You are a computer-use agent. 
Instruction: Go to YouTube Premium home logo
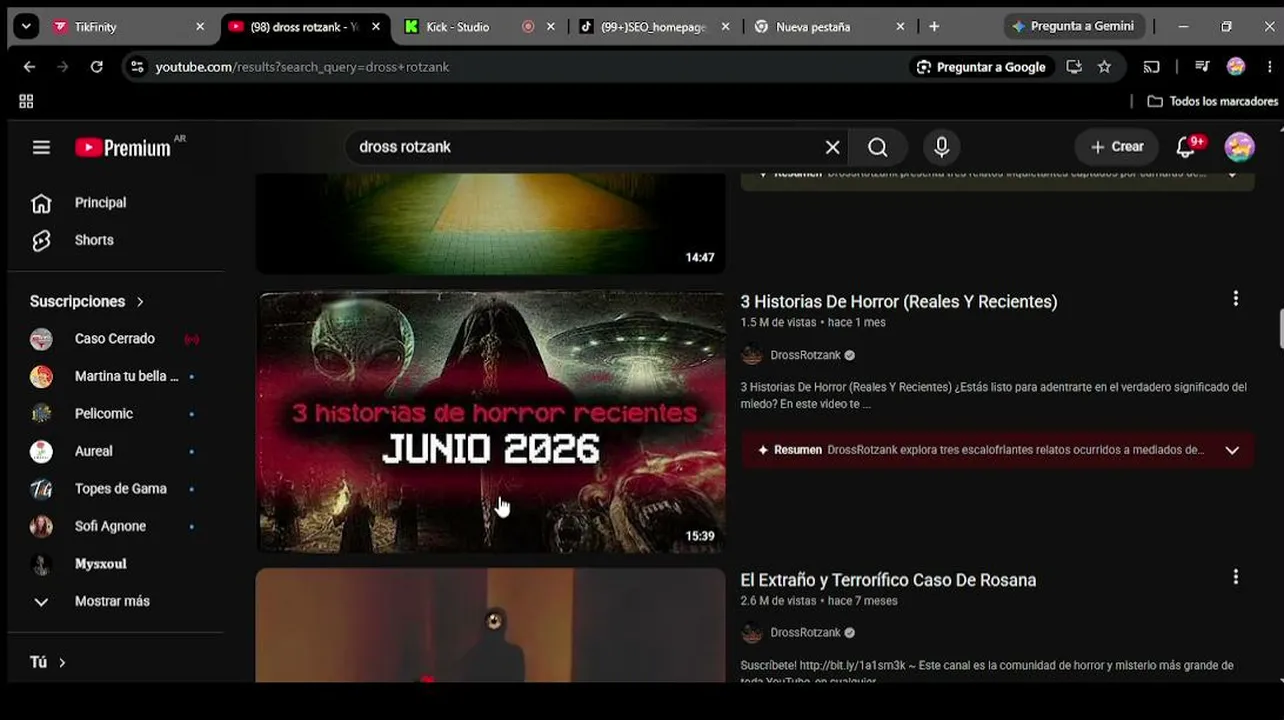pyautogui.click(x=123, y=148)
